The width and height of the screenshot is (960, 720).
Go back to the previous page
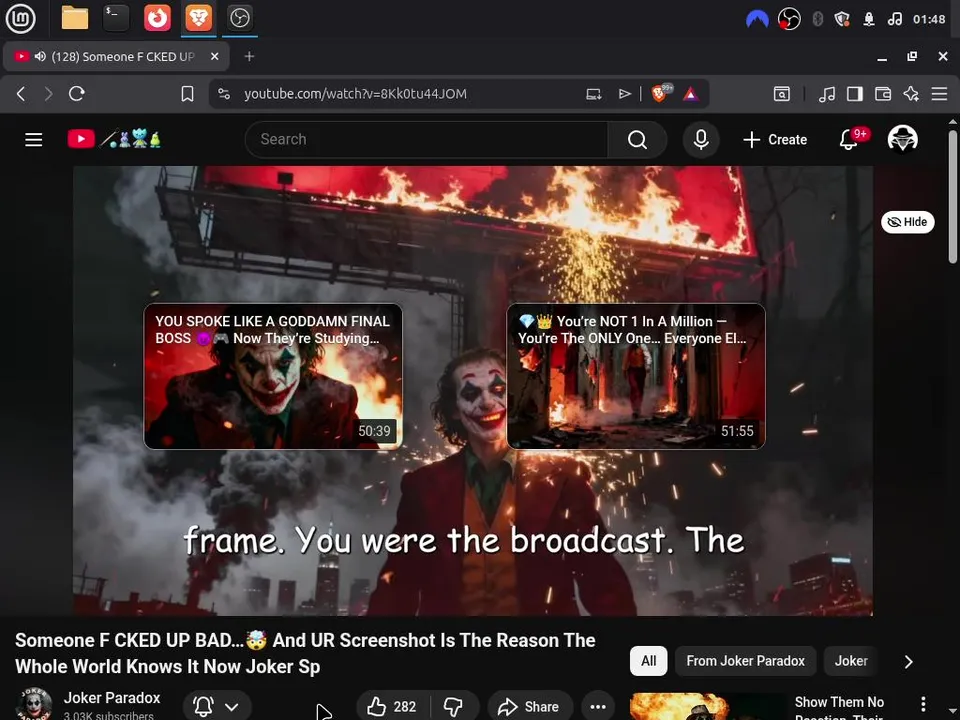21,94
